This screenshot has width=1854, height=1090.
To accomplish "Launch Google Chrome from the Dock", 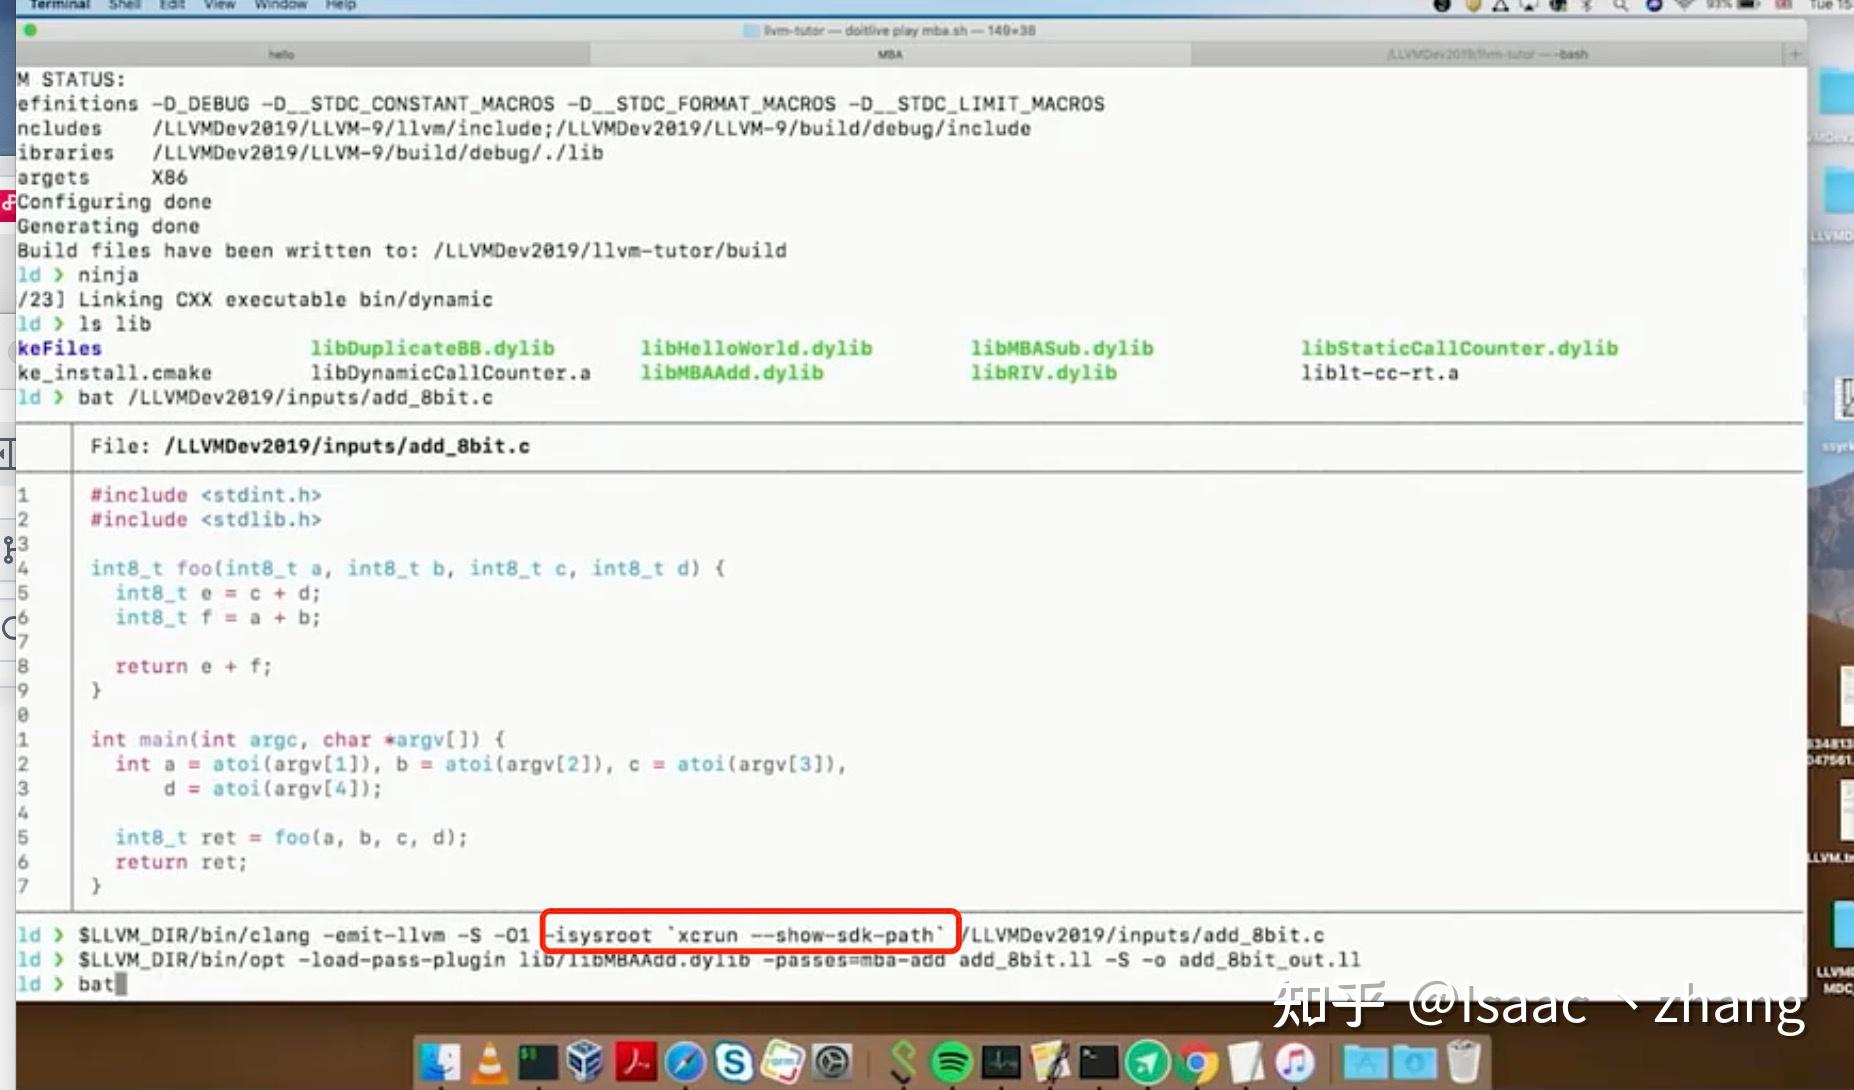I will (1195, 1063).
